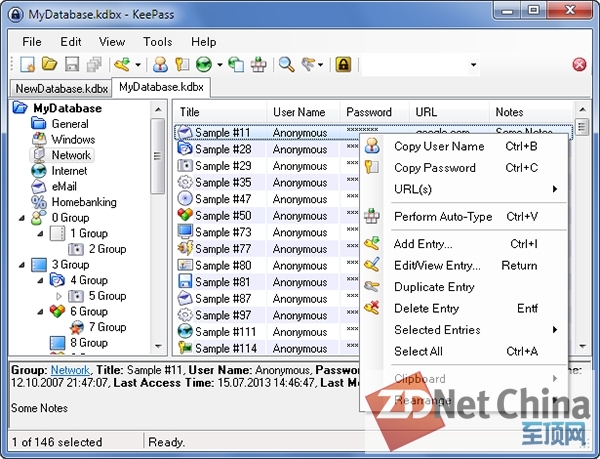600x459 pixels.
Task: Click the Network group link in details
Action: click(70, 370)
